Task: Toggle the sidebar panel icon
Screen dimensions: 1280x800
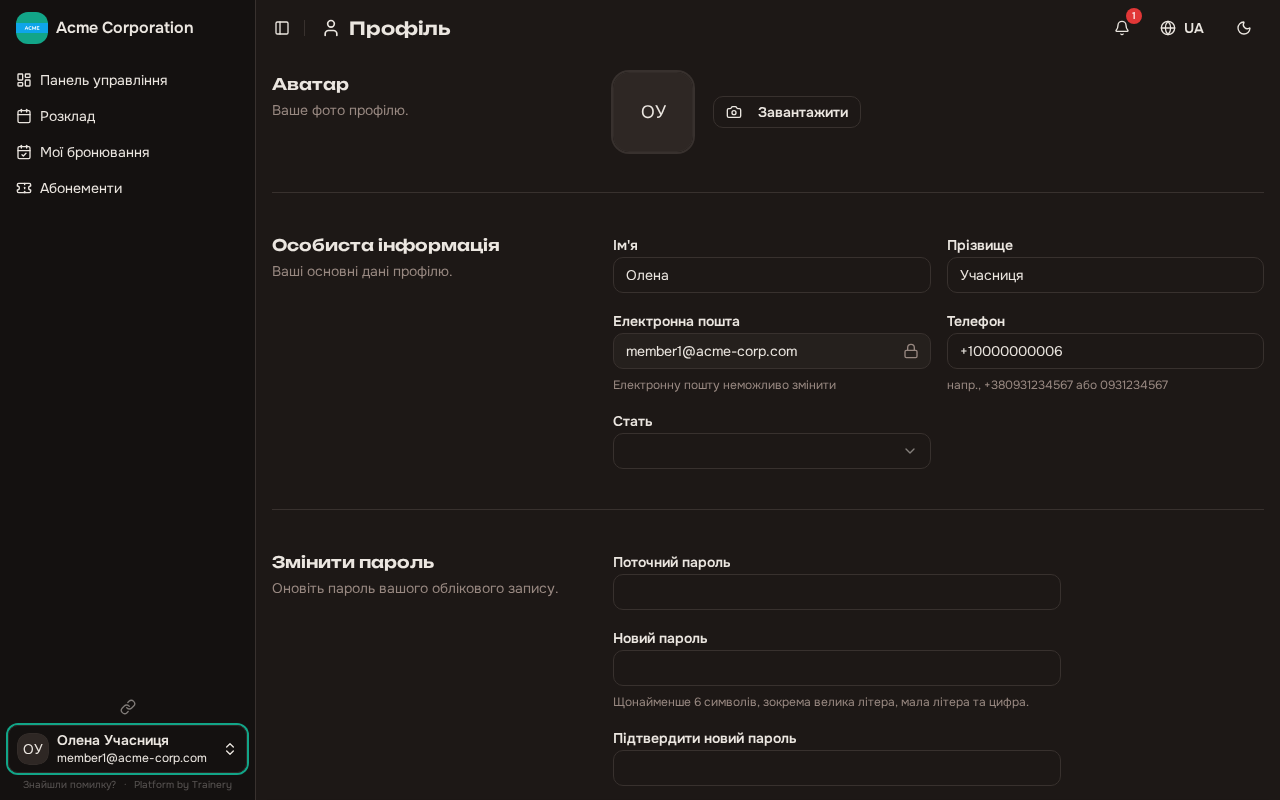Action: click(x=282, y=28)
